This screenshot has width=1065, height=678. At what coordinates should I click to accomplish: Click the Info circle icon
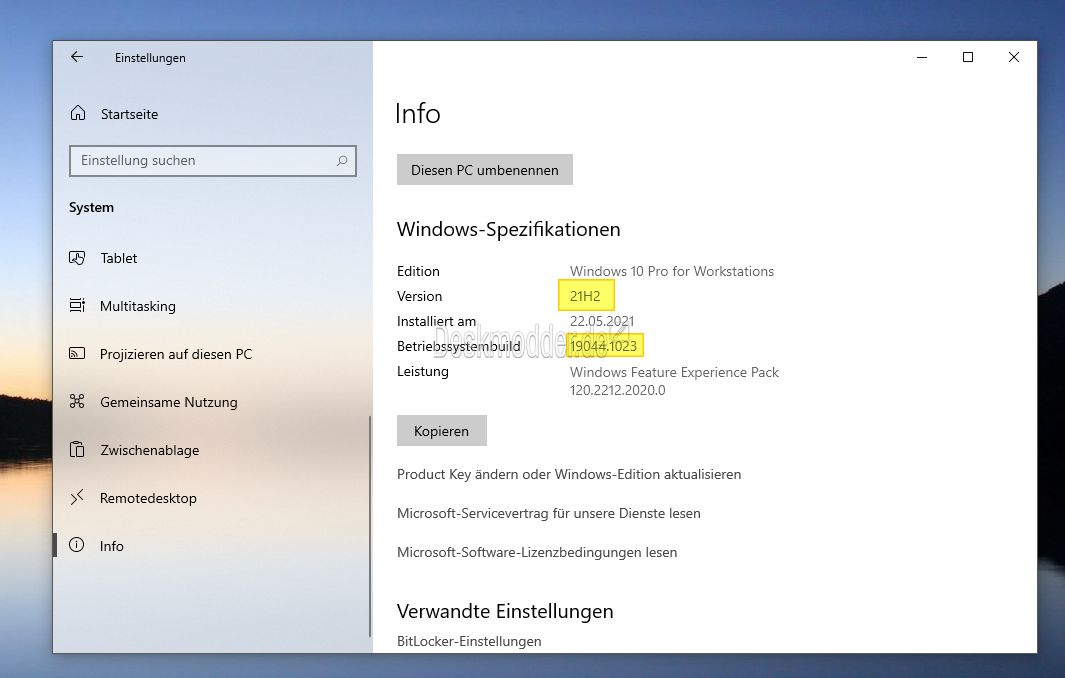77,546
